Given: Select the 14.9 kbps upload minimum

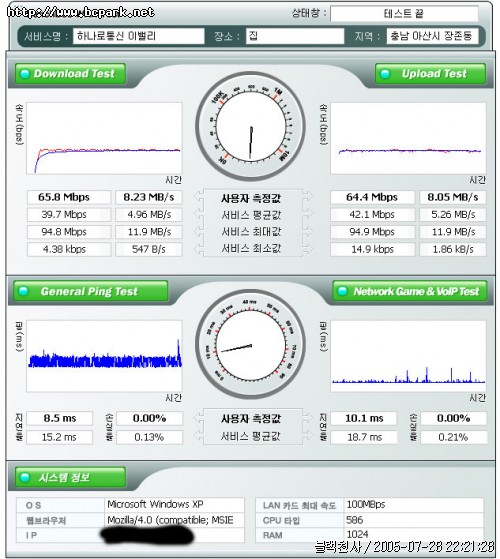Looking at the screenshot, I should (372, 249).
